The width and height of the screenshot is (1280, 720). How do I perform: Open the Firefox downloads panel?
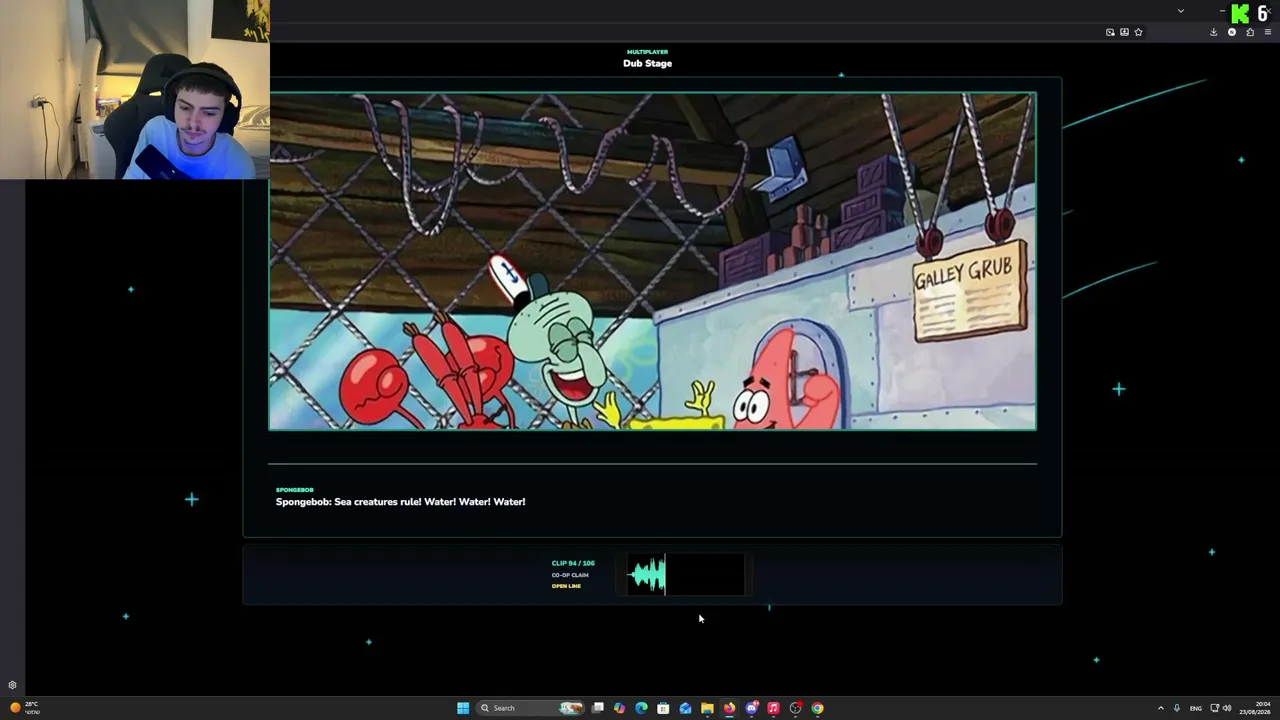[x=1214, y=32]
